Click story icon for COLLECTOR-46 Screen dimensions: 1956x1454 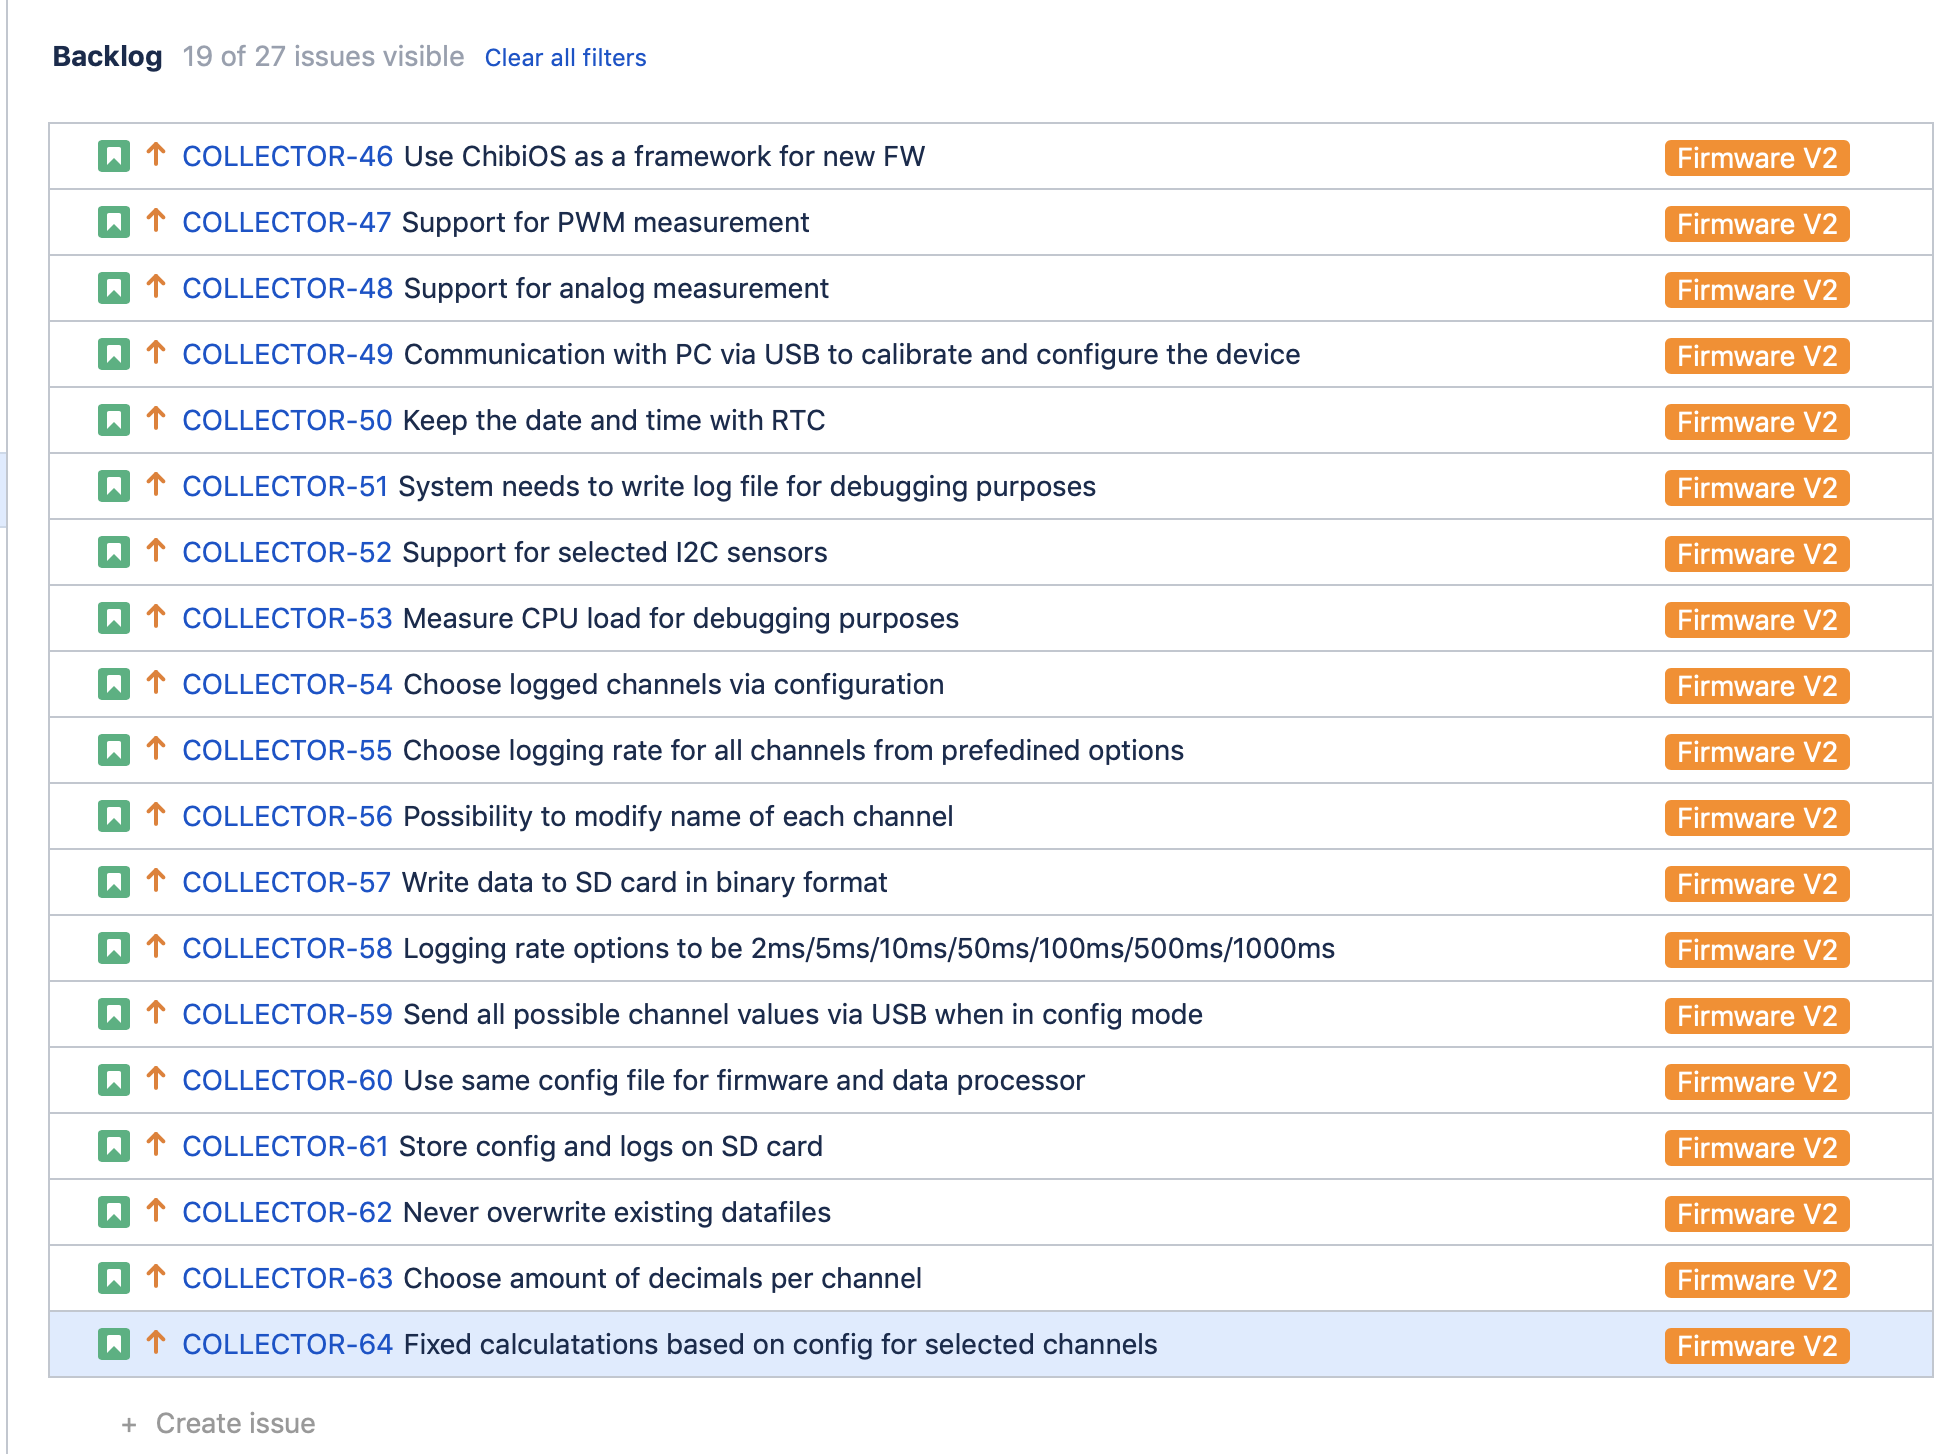(x=114, y=157)
